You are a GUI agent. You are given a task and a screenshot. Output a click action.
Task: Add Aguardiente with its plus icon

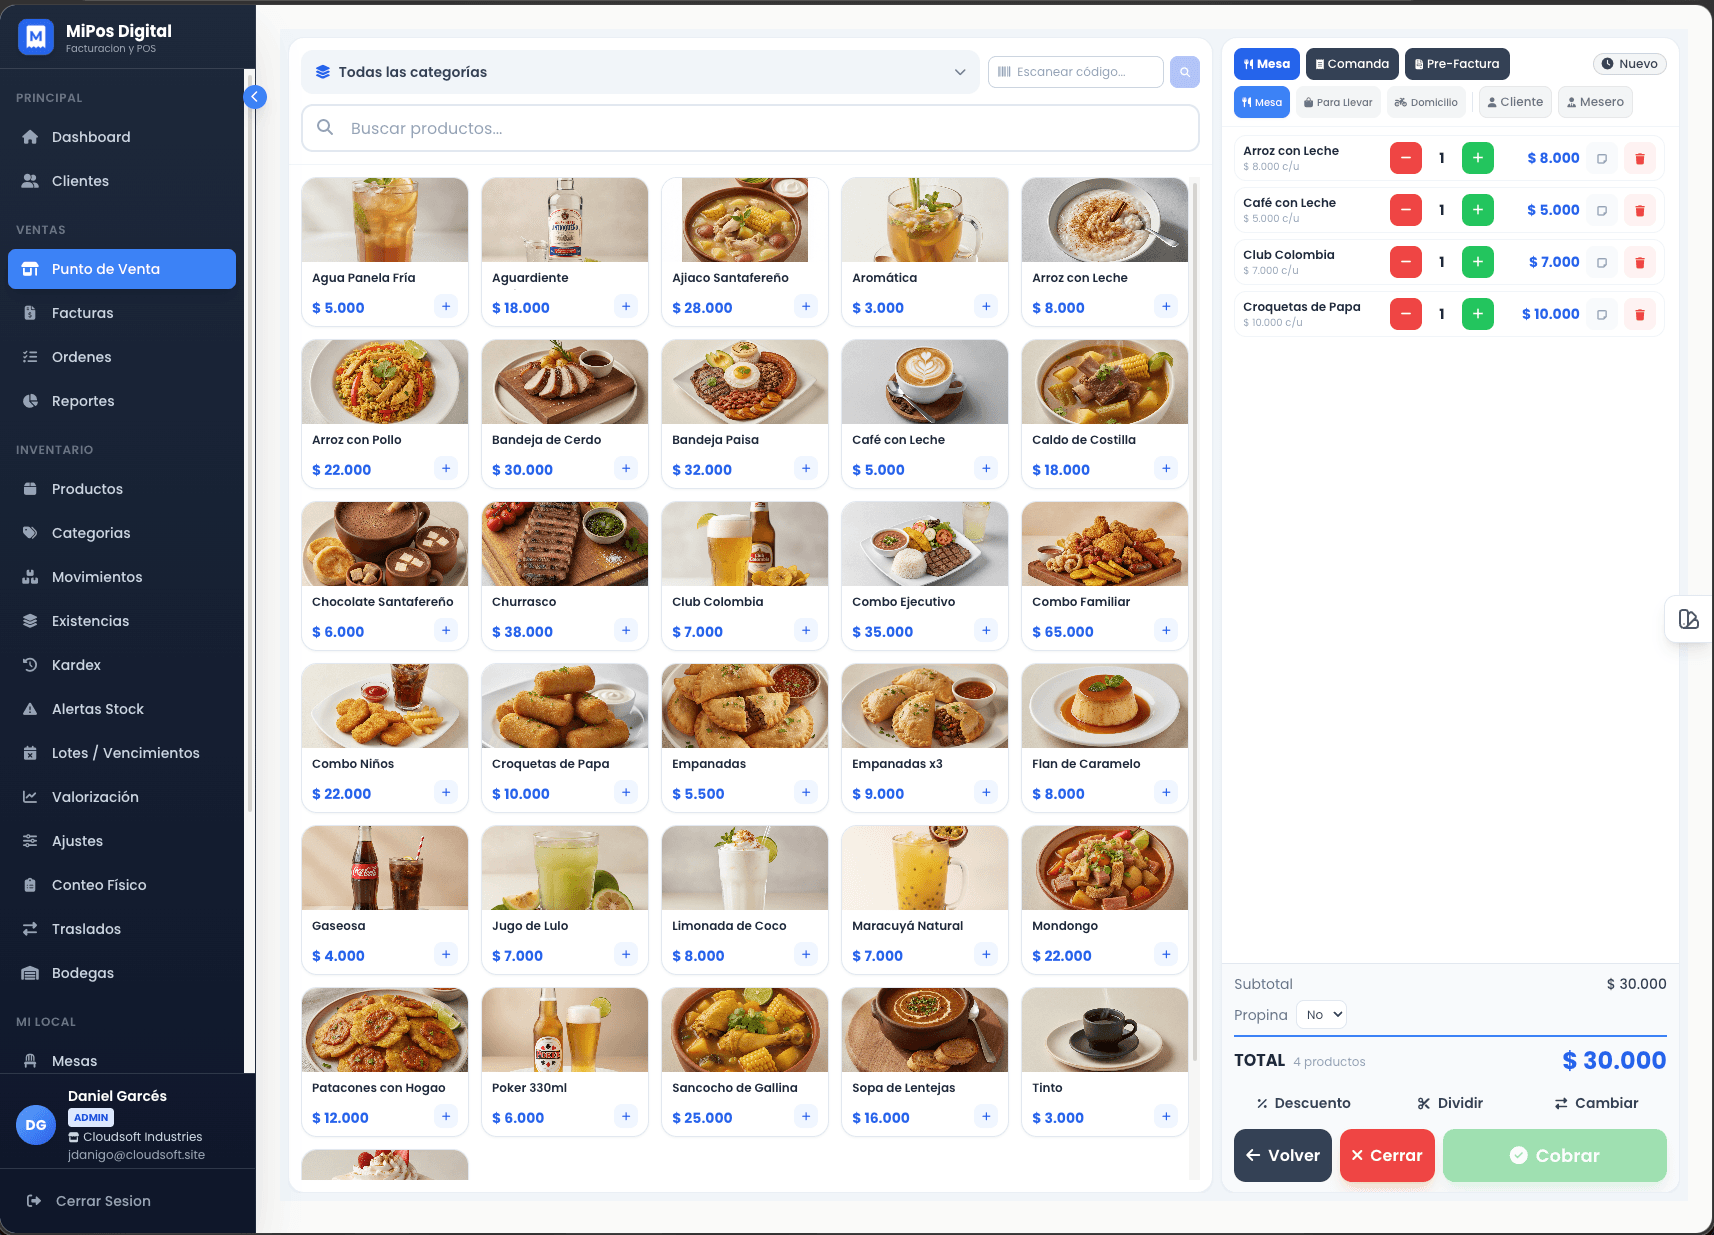626,306
